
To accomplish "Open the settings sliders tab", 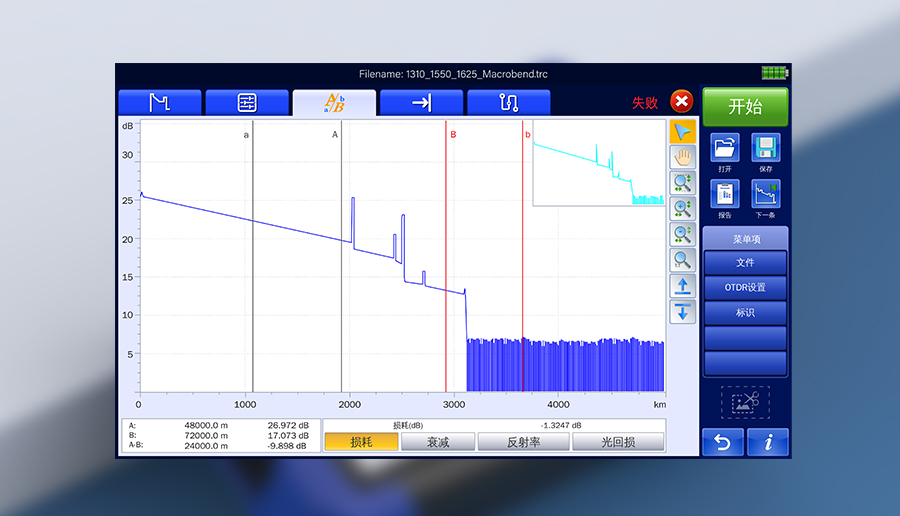I will (x=247, y=103).
